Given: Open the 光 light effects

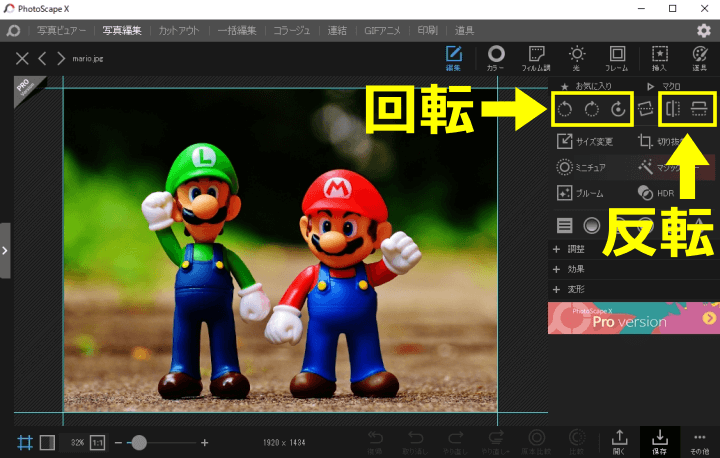Looking at the screenshot, I should tap(576, 58).
